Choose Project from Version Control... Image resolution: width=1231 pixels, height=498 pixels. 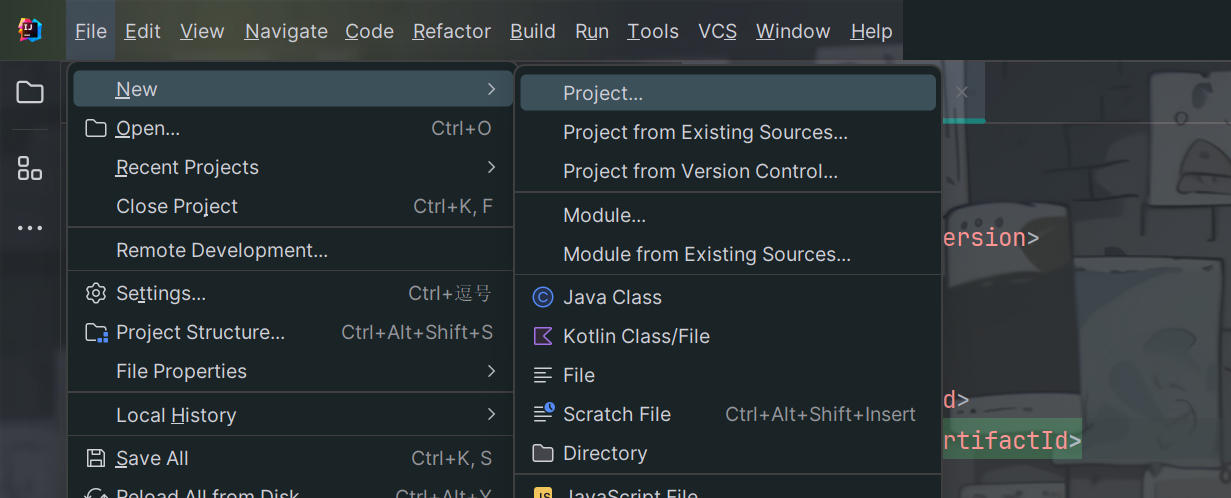pos(700,171)
